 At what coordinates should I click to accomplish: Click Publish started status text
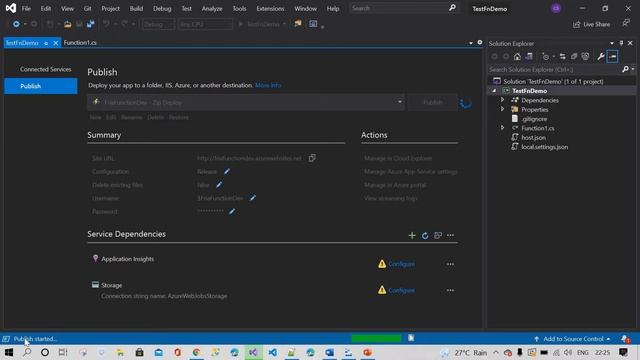(x=35, y=339)
